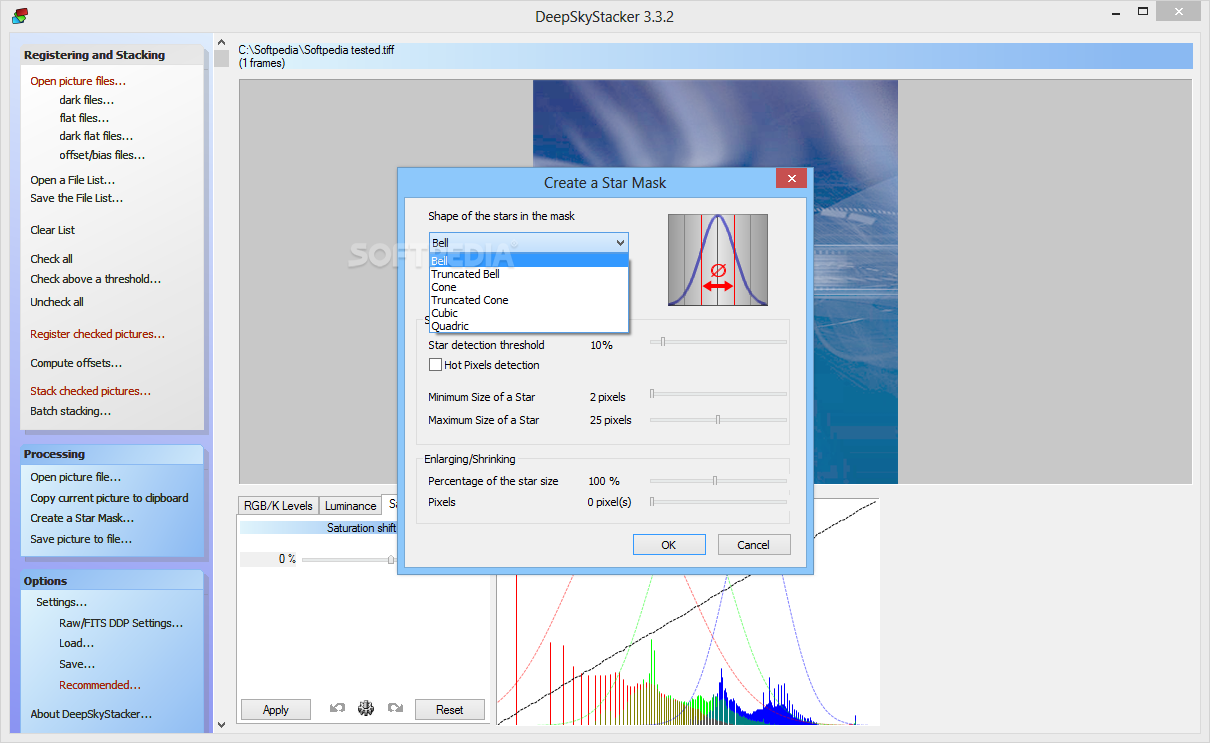Click the gear settings icon between arrows

(366, 709)
